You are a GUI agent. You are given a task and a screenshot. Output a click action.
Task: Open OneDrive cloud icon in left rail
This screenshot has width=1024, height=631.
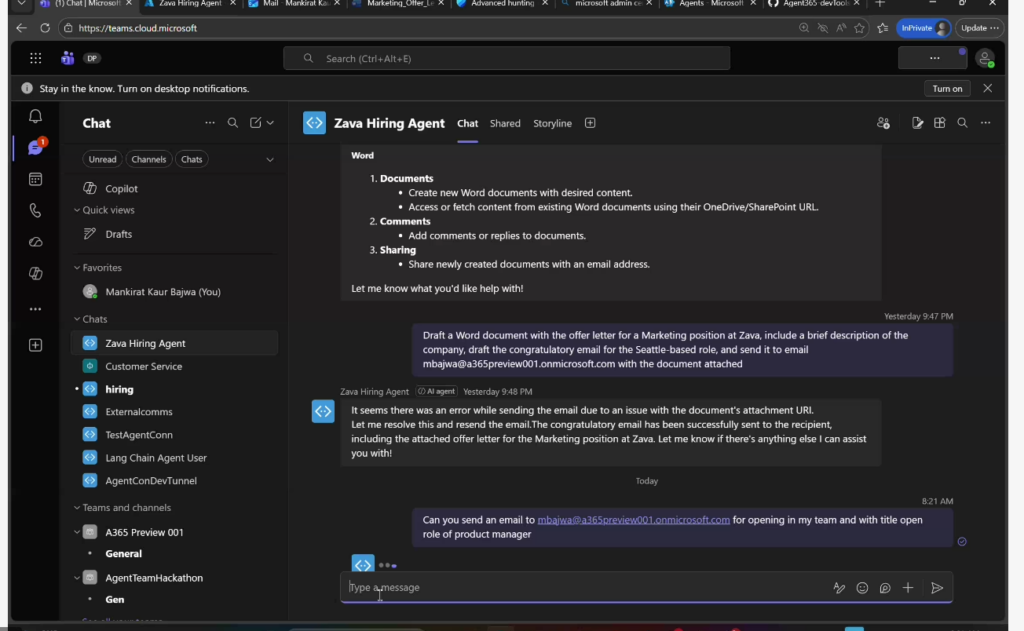(x=35, y=242)
